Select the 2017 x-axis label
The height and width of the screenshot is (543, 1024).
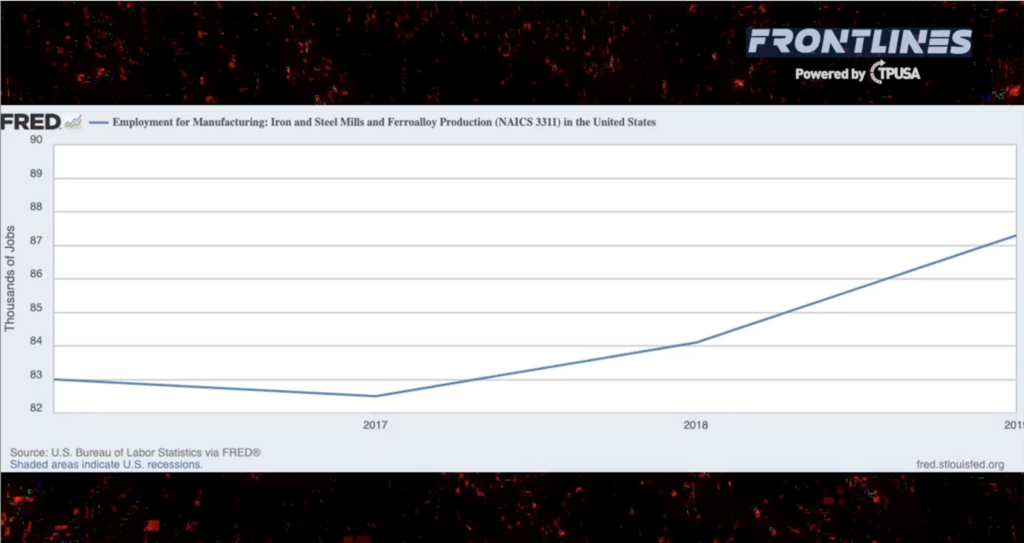click(375, 425)
